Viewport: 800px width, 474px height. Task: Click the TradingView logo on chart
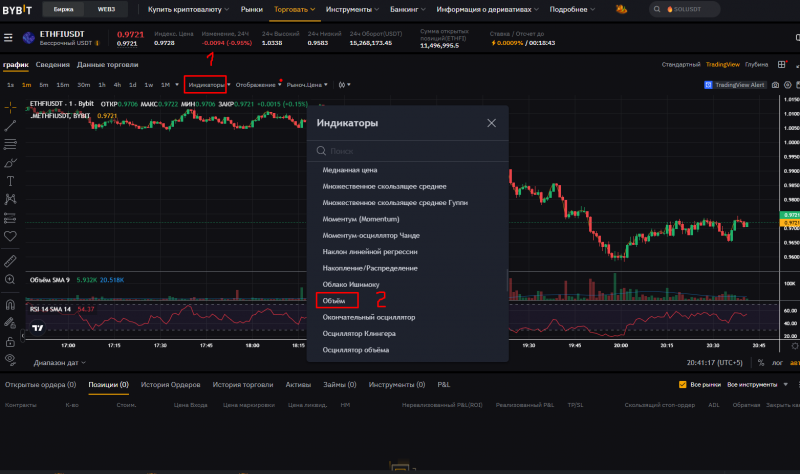pos(38,328)
